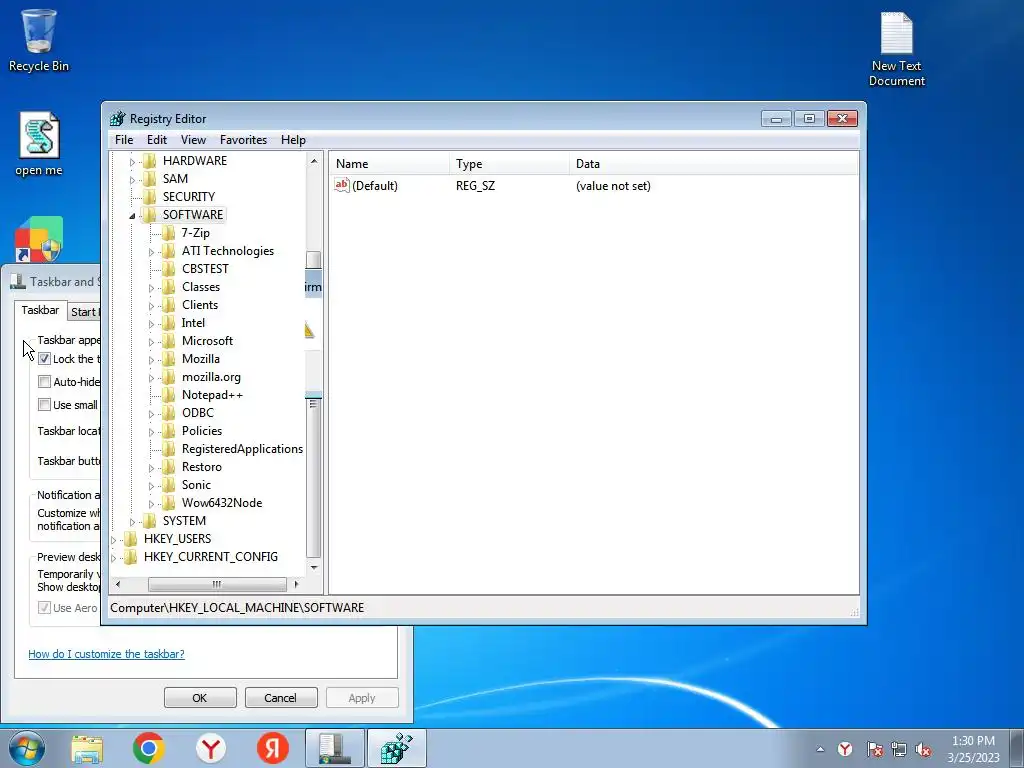
Task: Click the shielded colorful shortcut desktop icon
Action: (x=39, y=240)
